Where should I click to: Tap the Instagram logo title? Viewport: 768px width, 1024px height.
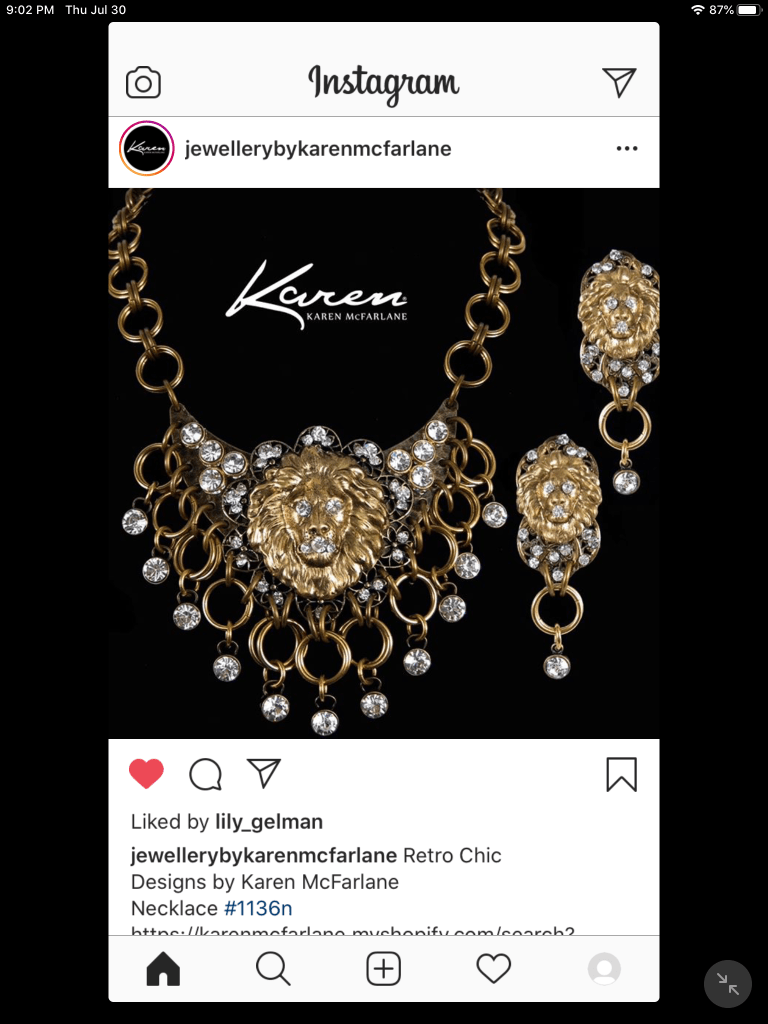(384, 84)
